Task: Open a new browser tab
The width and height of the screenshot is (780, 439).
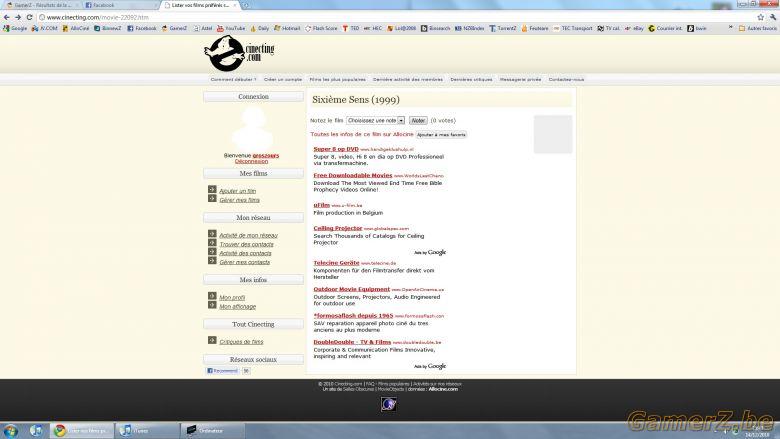Action: [x=246, y=5]
